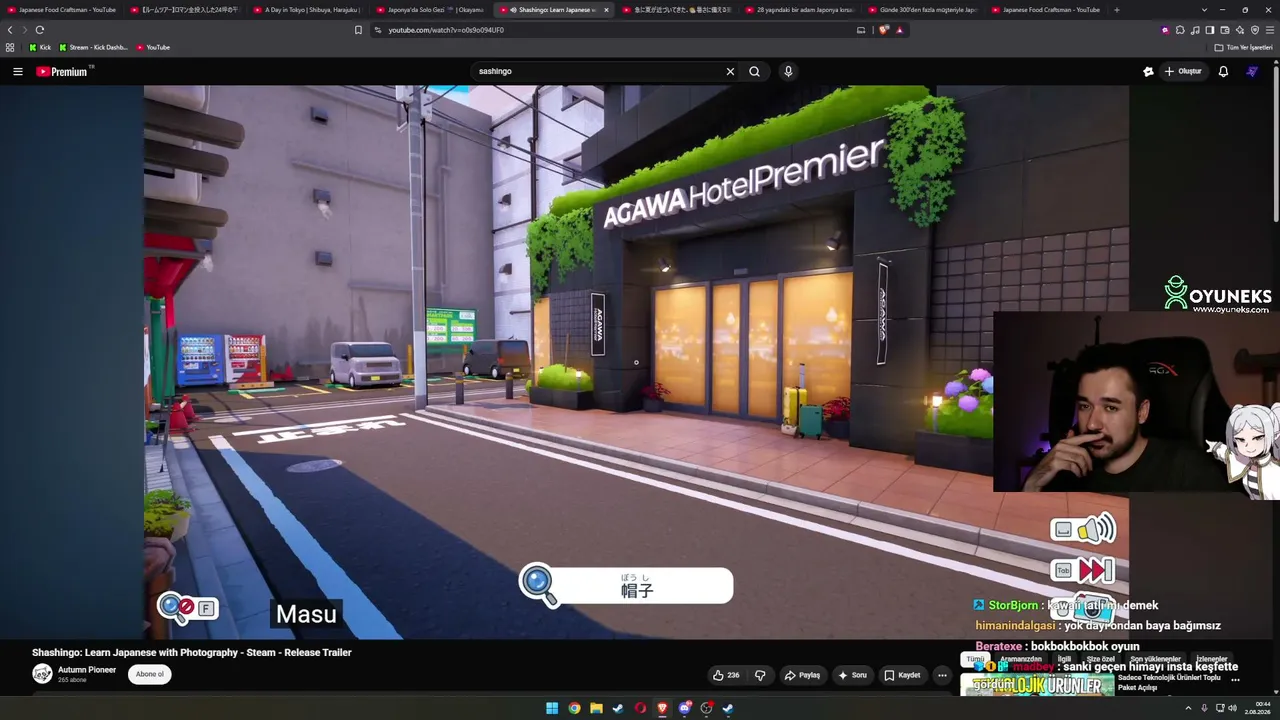Viewport: 1280px width, 720px height.
Task: Open more actions ellipsis below video
Action: tap(942, 675)
